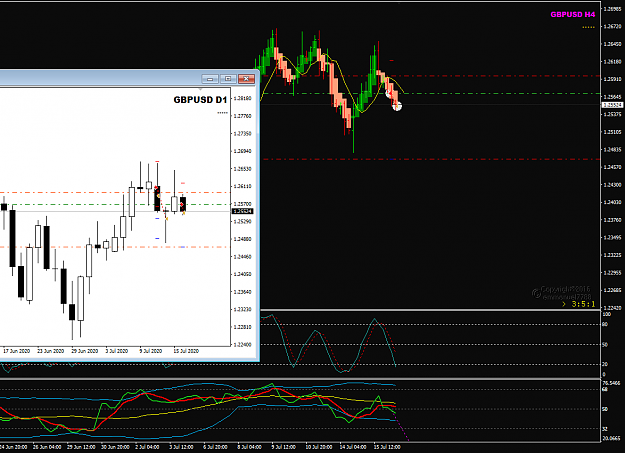Click the bottom indicator value 20.0665

pyautogui.click(x=611, y=438)
